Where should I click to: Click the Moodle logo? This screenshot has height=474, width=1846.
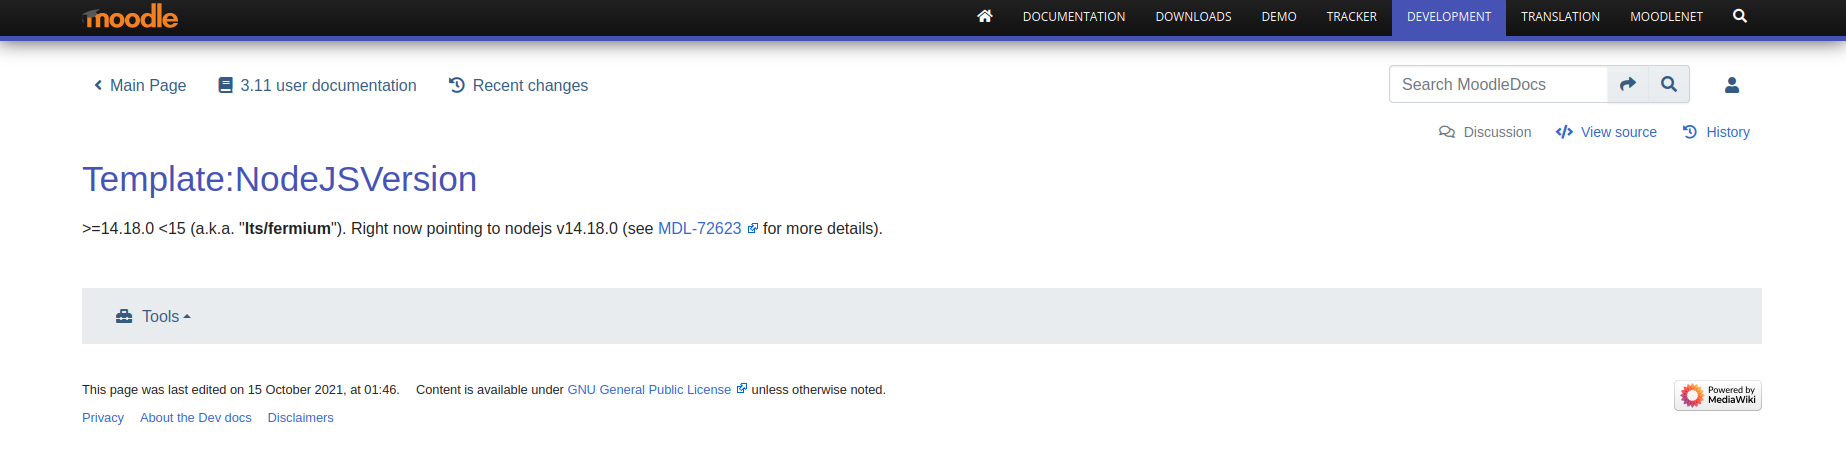(130, 17)
